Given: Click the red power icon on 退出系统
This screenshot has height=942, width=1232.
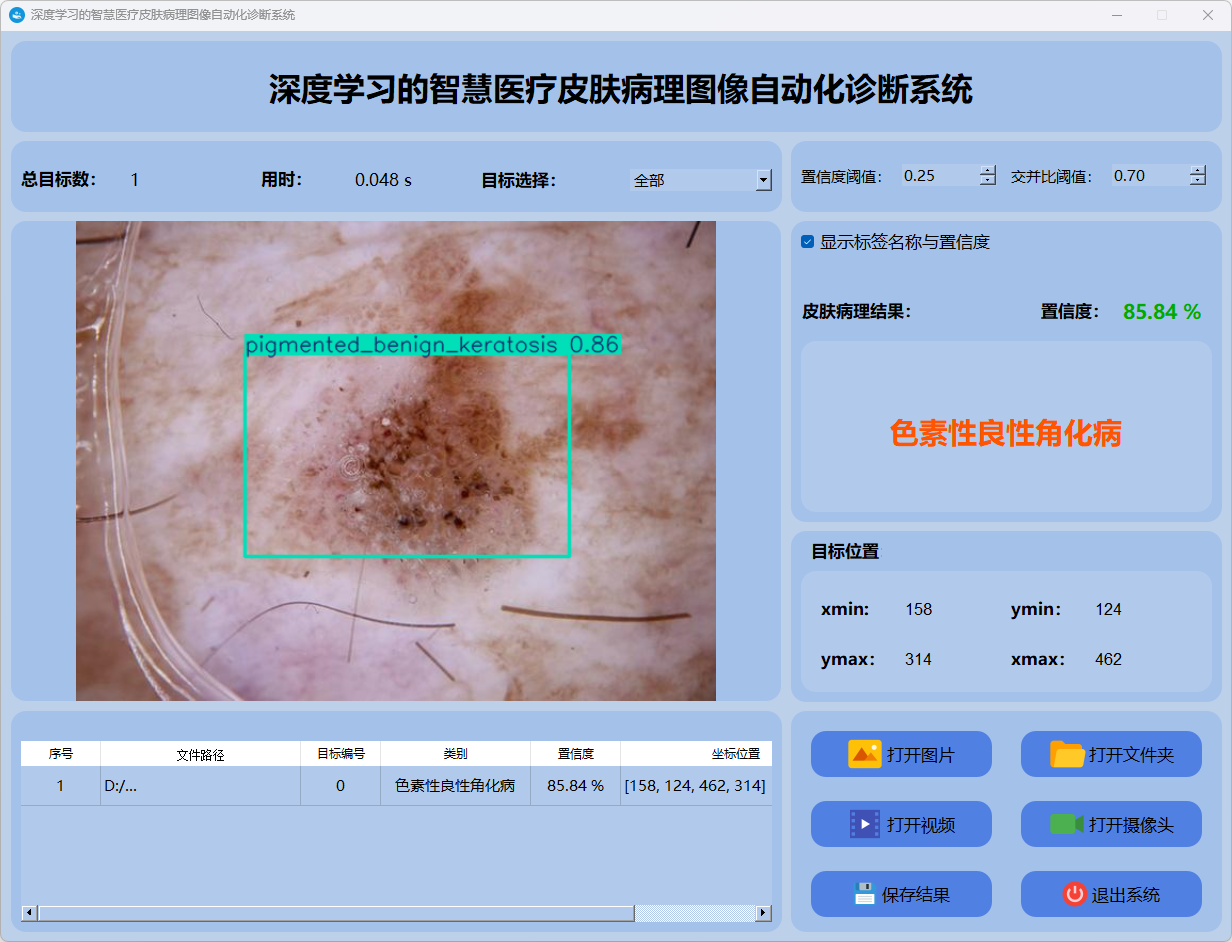Looking at the screenshot, I should click(1074, 894).
